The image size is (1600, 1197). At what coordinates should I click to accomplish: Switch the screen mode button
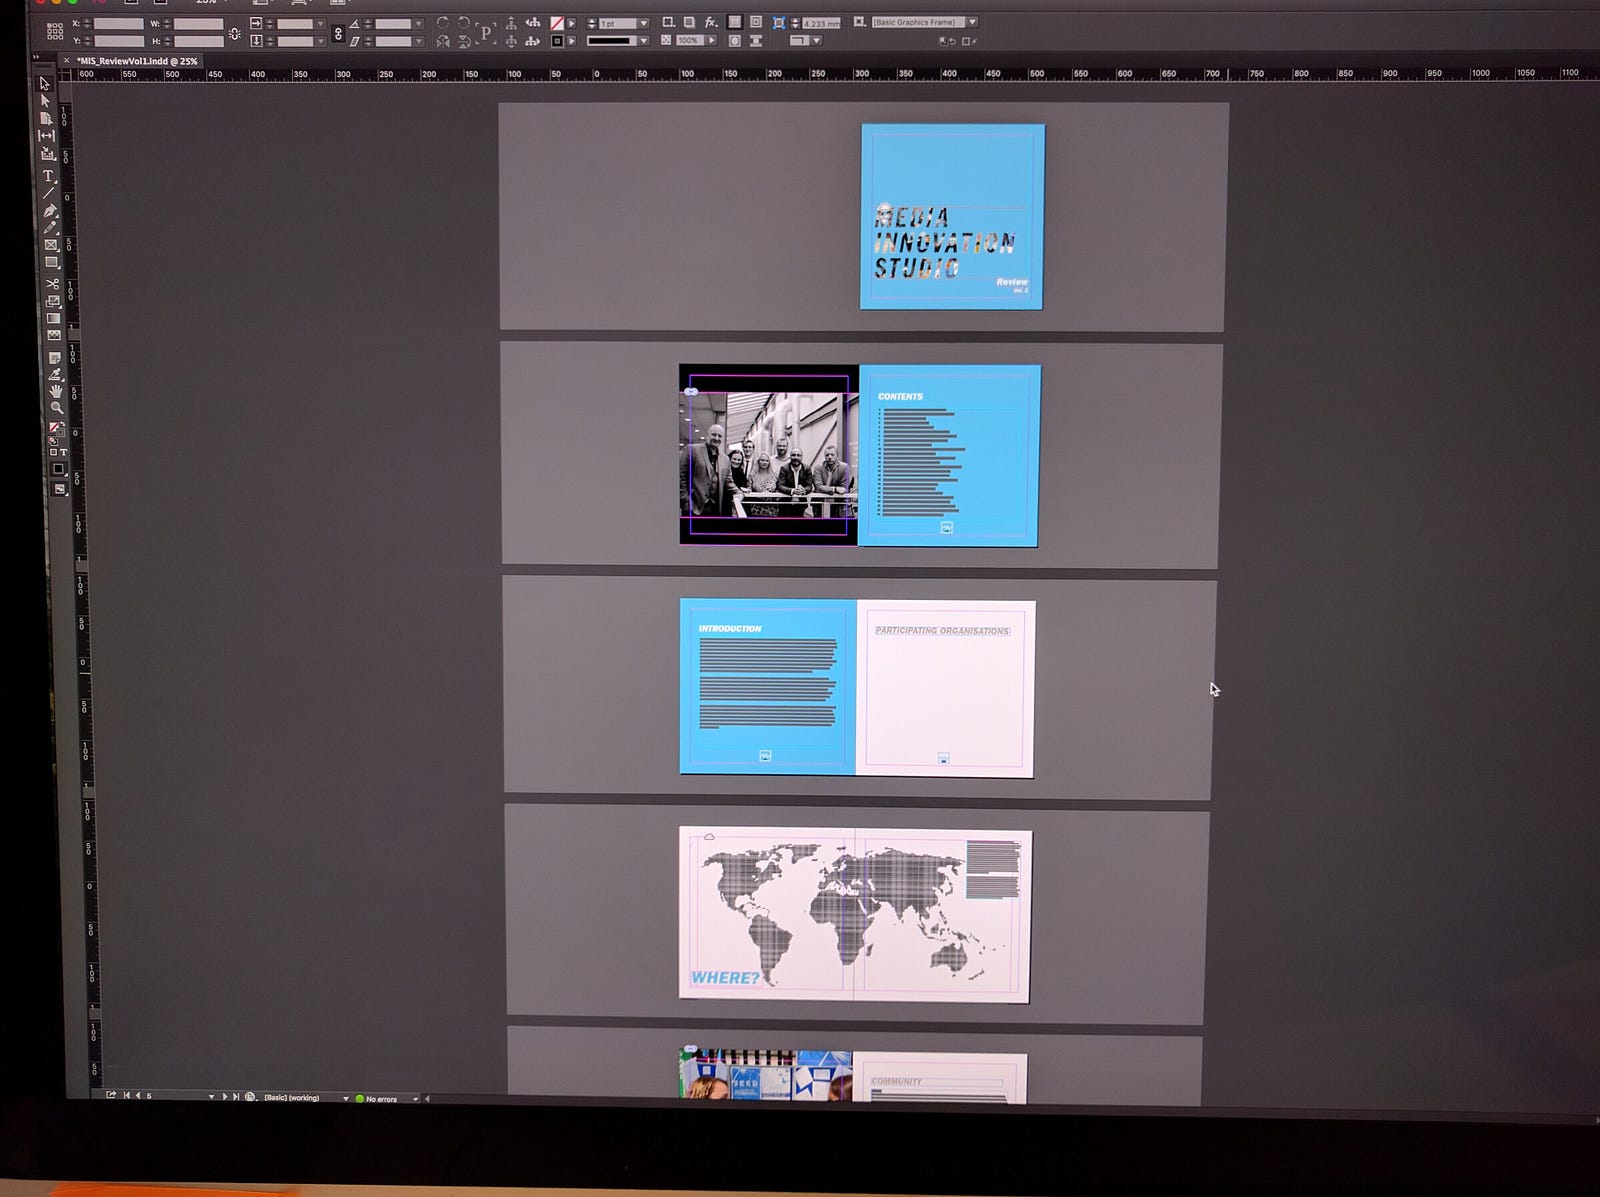coord(60,489)
